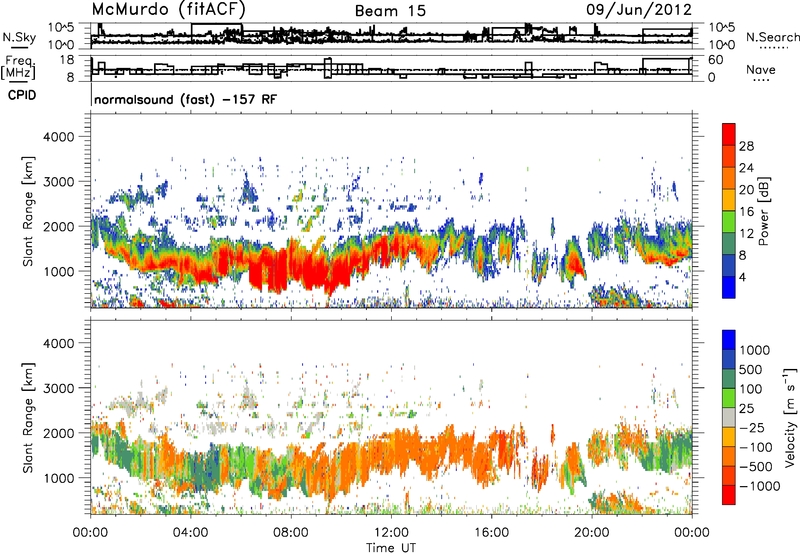Click the 25 label on velocity colorbar
The image size is (800, 554).
point(746,409)
